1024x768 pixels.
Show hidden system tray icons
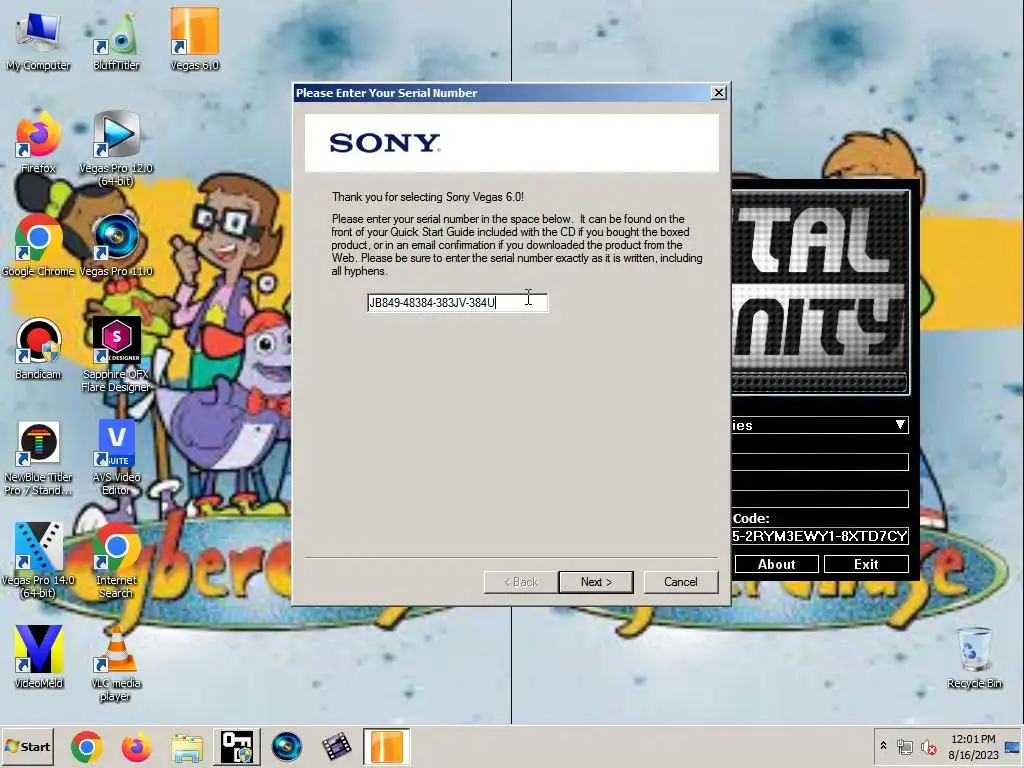point(884,746)
